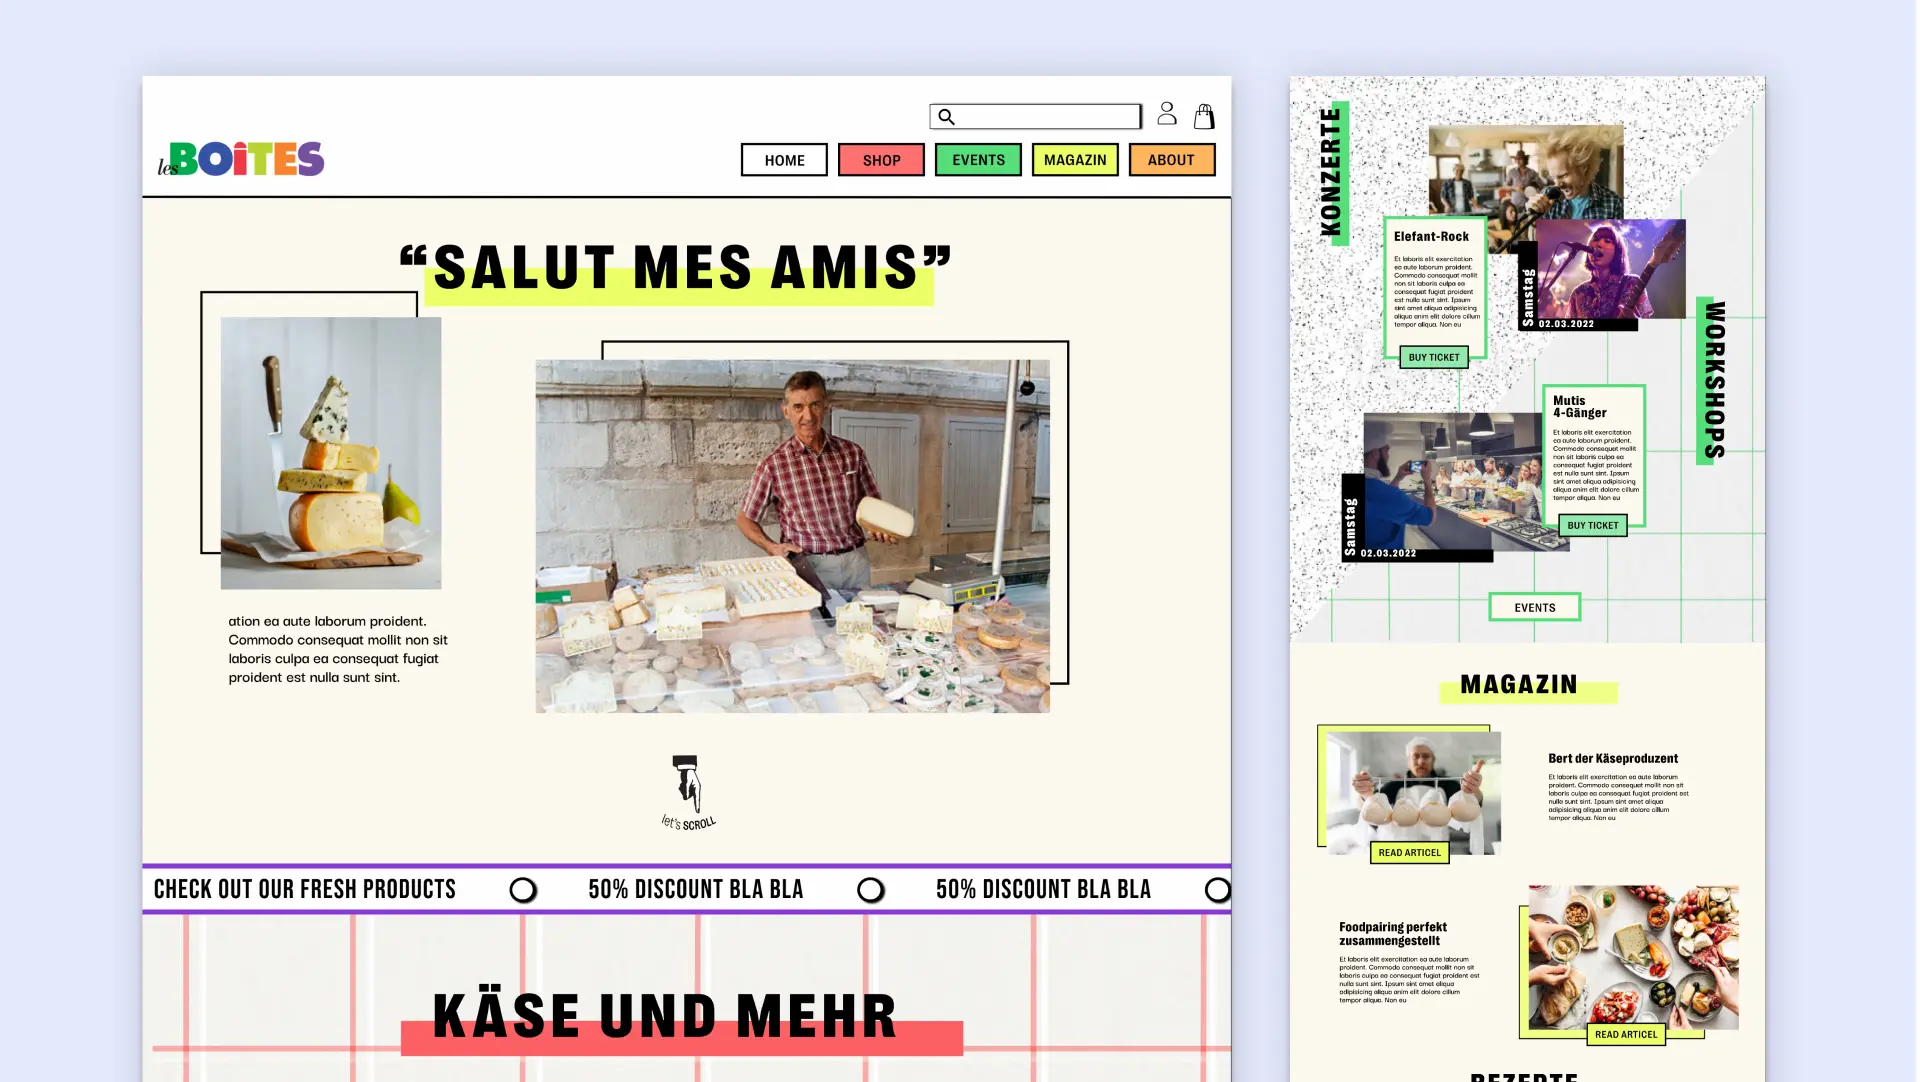Click READ ARTICEL for Bert der Käseproduzent
This screenshot has width=1920, height=1082.
tap(1409, 853)
